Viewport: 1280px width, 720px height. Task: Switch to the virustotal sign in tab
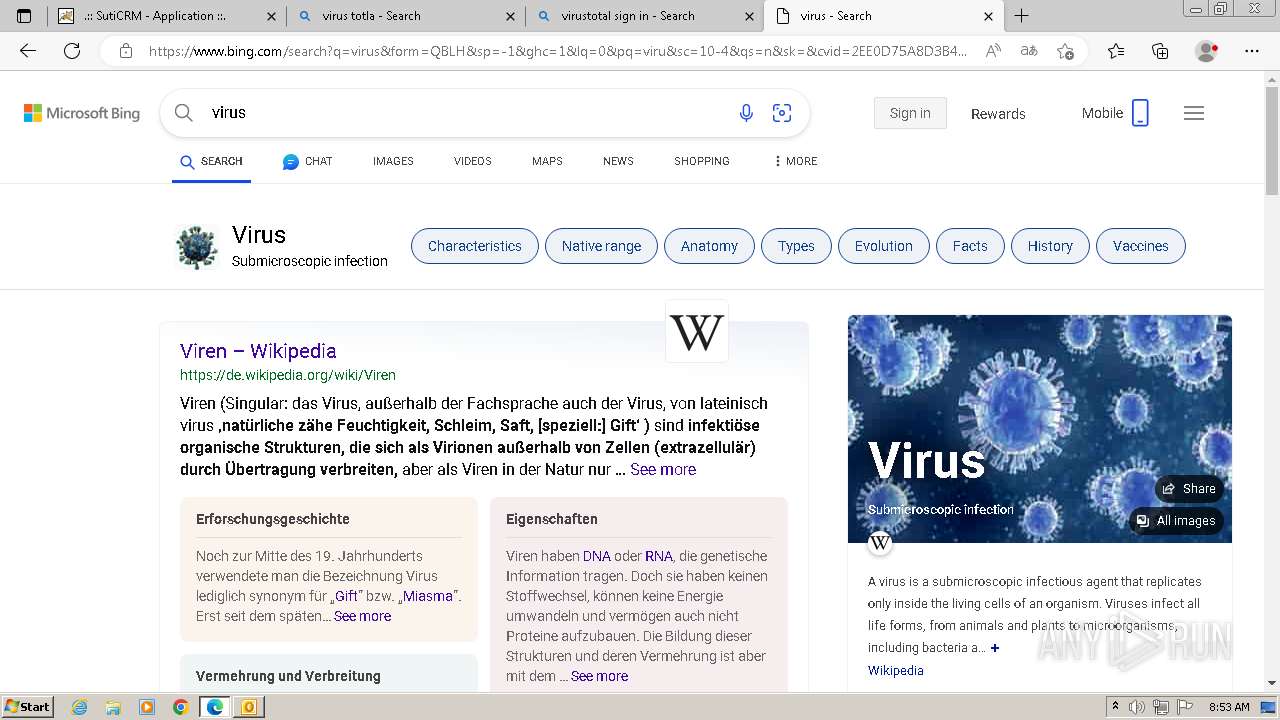(x=645, y=16)
